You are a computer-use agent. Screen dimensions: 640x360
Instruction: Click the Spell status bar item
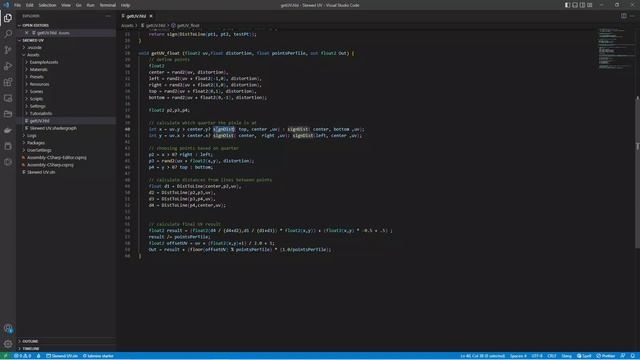tap(584, 356)
